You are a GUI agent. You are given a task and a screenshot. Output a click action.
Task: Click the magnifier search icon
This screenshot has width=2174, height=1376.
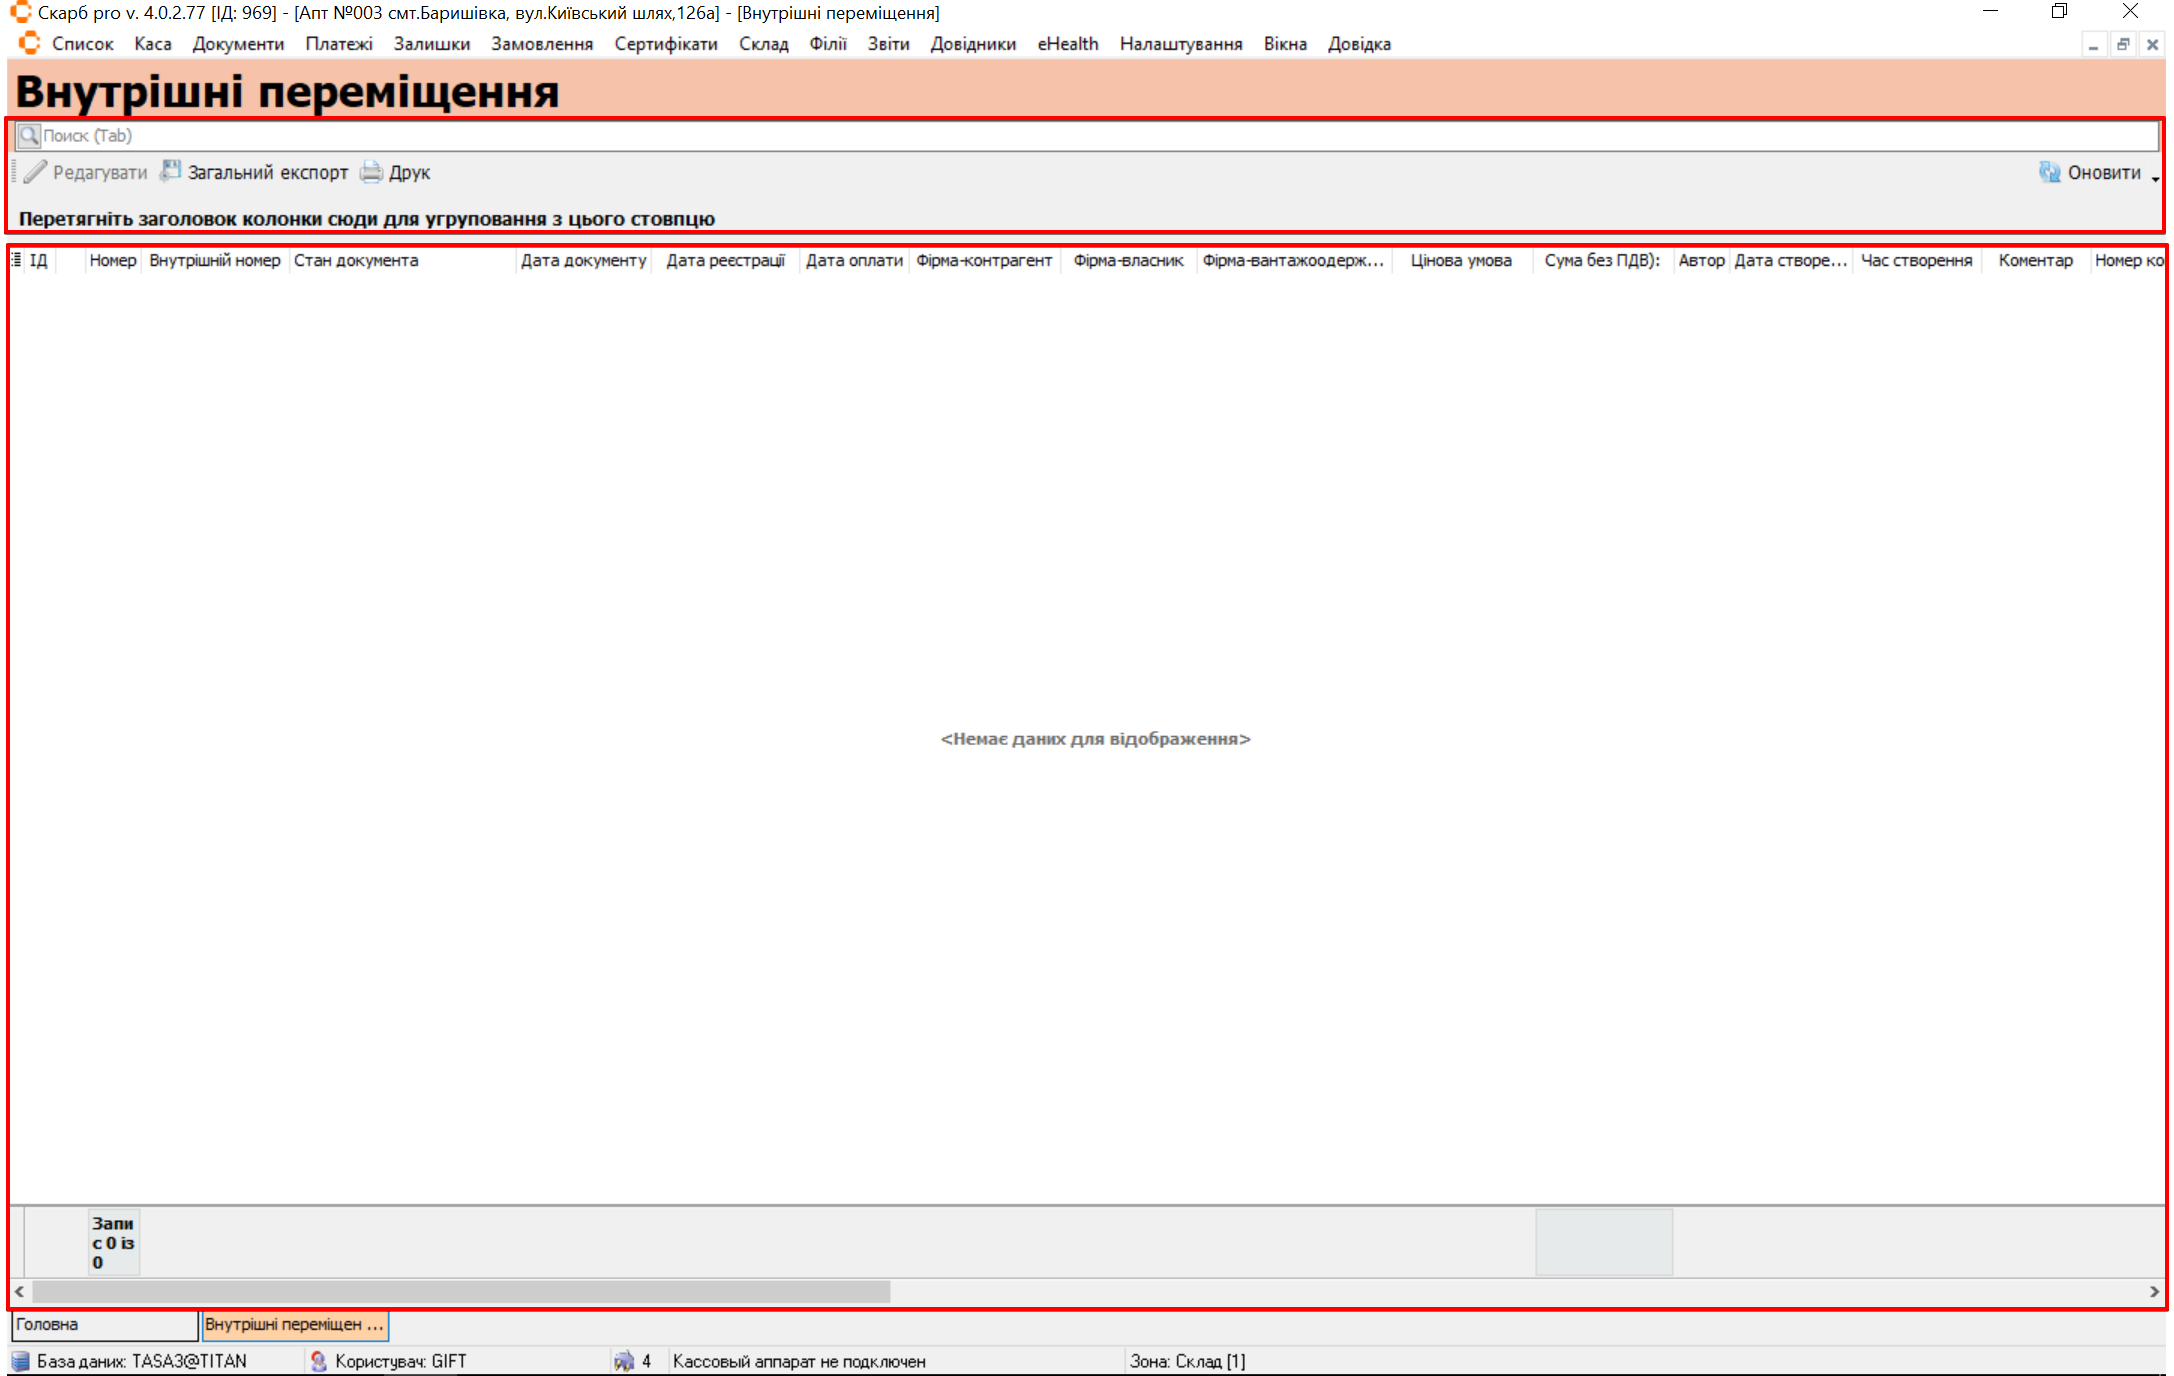click(29, 135)
